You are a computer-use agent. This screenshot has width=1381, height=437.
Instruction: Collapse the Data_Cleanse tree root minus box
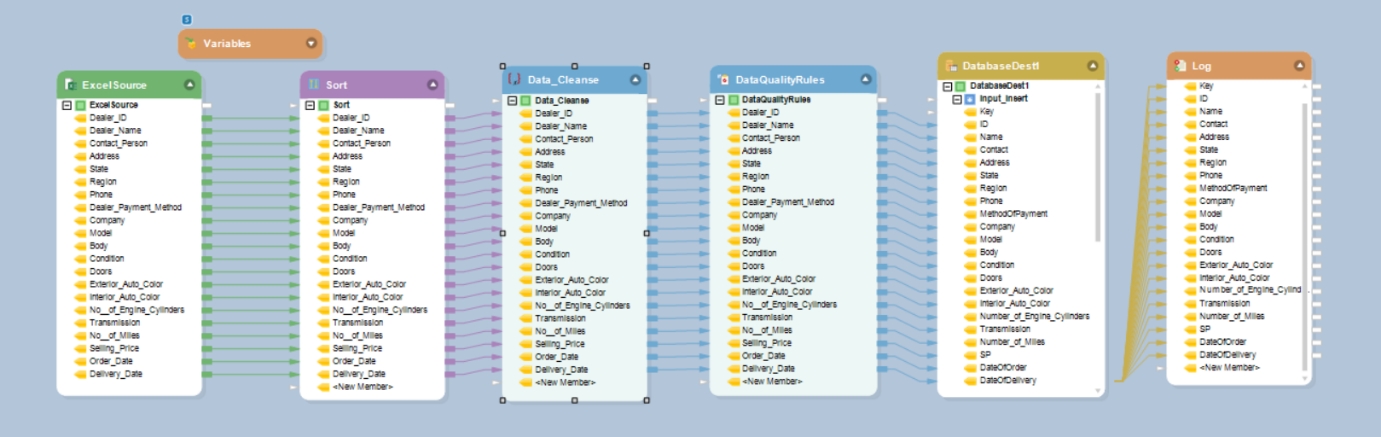512,100
